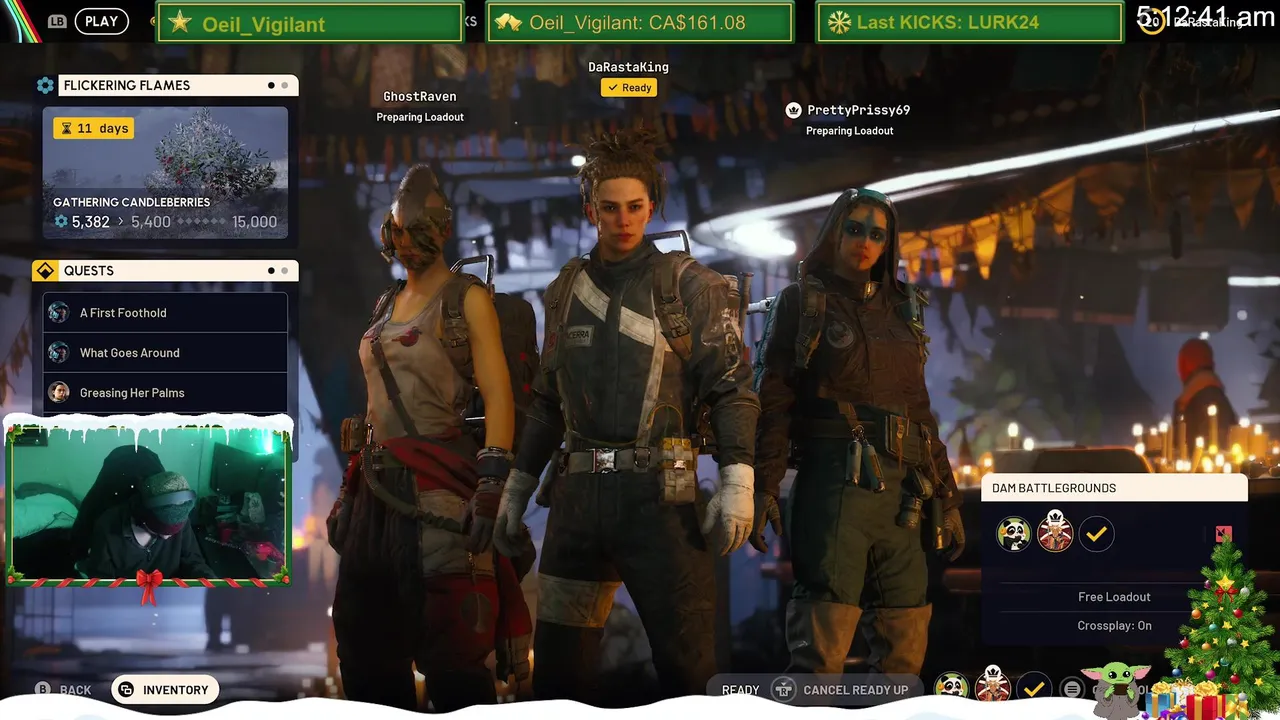Click the Flickering Flames snowflake event icon

tap(45, 86)
